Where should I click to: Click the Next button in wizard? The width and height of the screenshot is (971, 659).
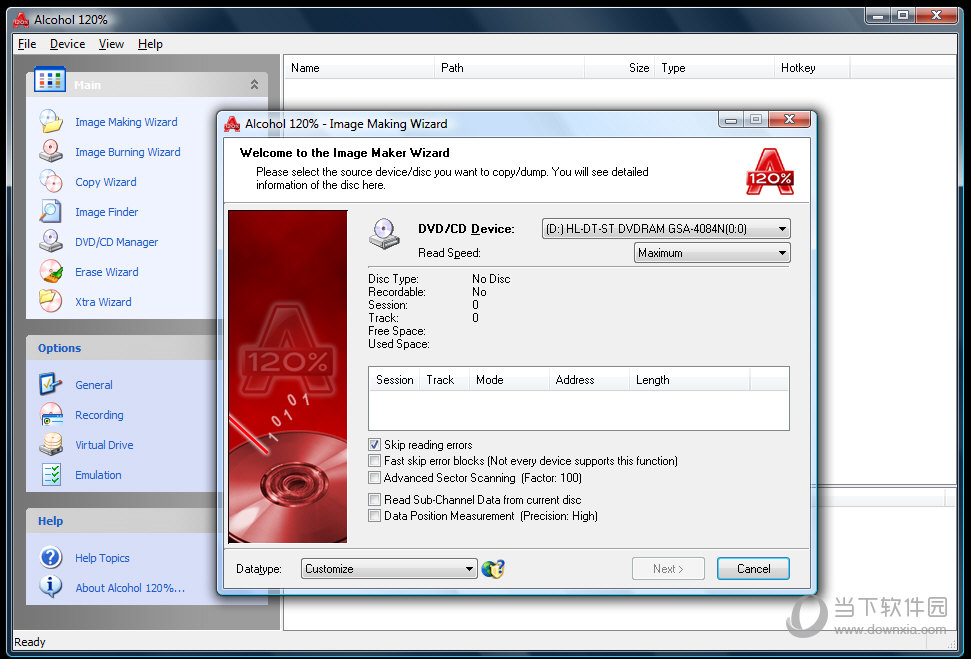coord(668,569)
